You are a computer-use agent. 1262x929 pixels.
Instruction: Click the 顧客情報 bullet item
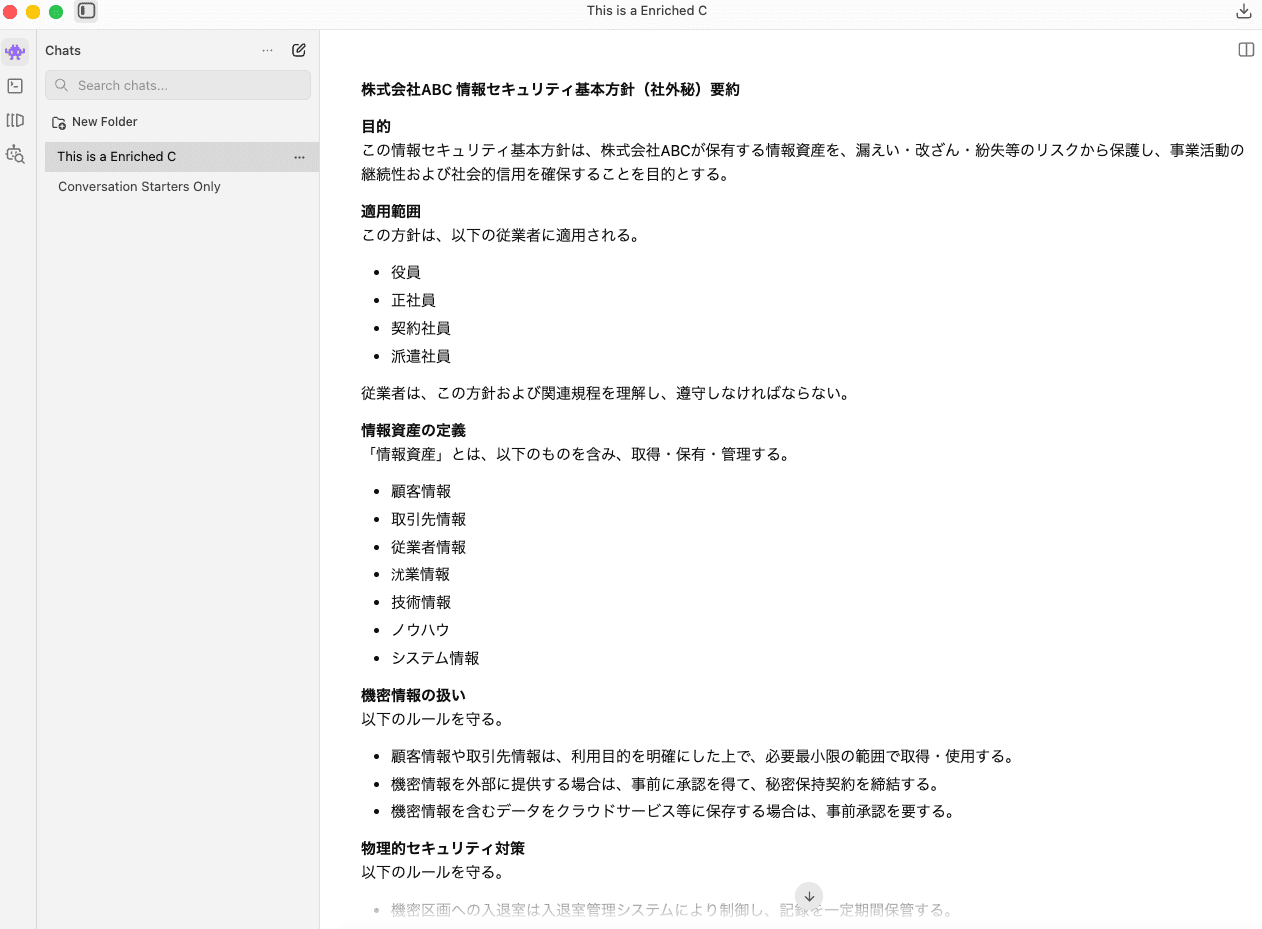[x=421, y=491]
